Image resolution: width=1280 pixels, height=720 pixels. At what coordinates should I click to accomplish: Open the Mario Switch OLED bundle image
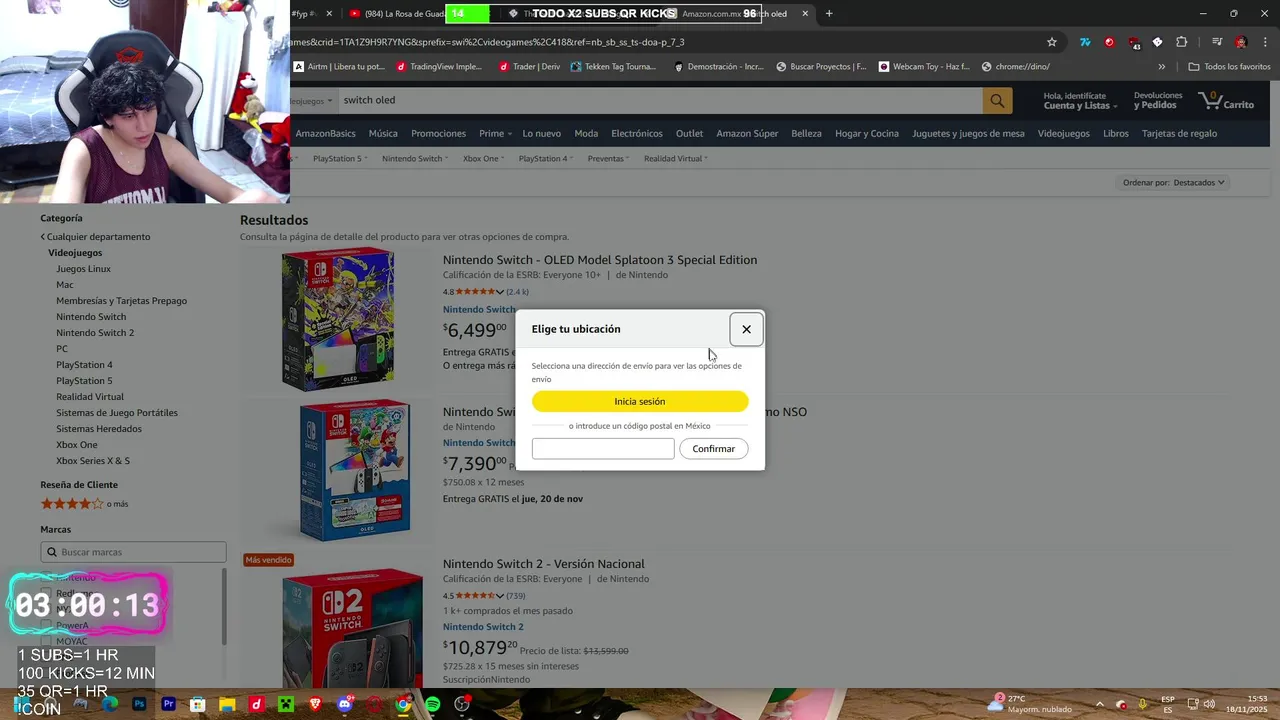354,469
